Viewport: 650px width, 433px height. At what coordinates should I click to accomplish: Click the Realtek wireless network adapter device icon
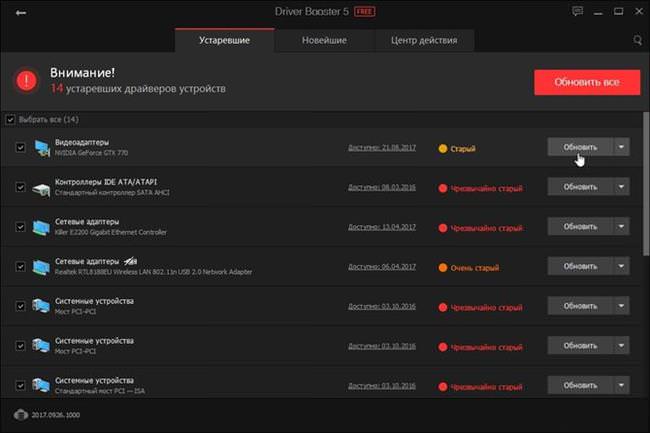click(x=41, y=267)
